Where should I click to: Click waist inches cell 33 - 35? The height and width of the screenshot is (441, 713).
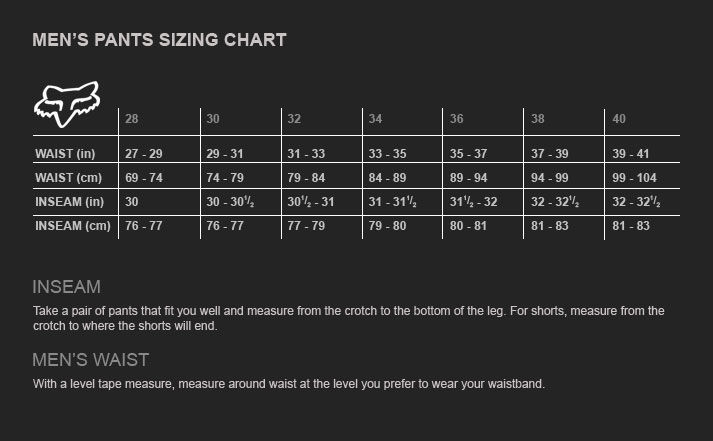click(387, 154)
